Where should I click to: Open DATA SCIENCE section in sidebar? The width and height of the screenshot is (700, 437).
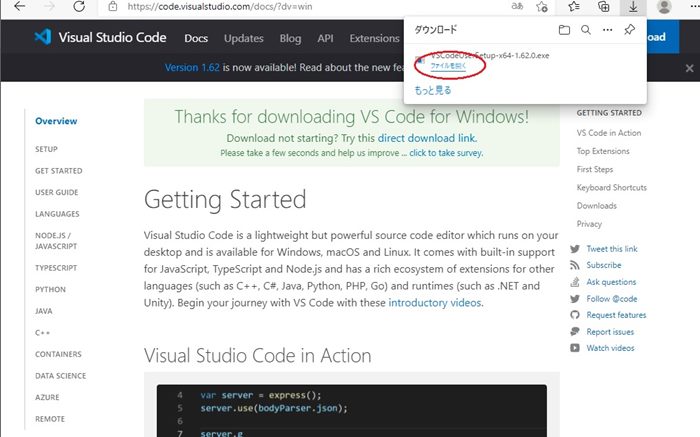coord(61,376)
